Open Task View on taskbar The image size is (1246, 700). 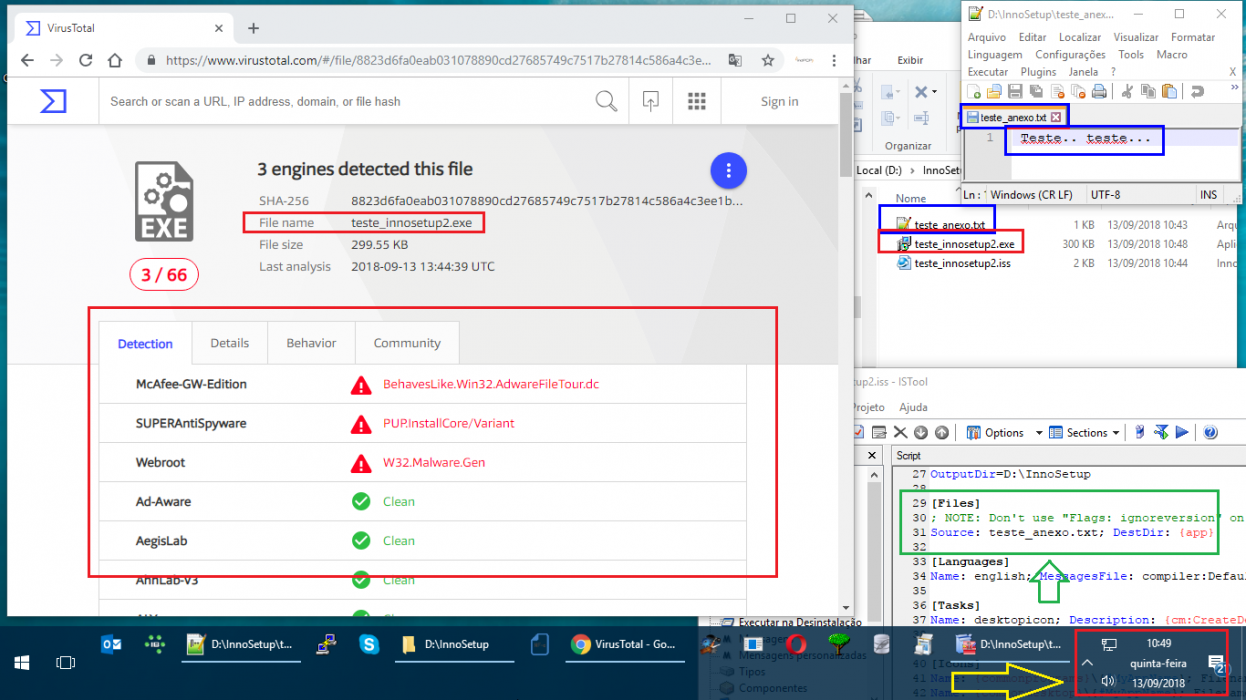point(65,662)
